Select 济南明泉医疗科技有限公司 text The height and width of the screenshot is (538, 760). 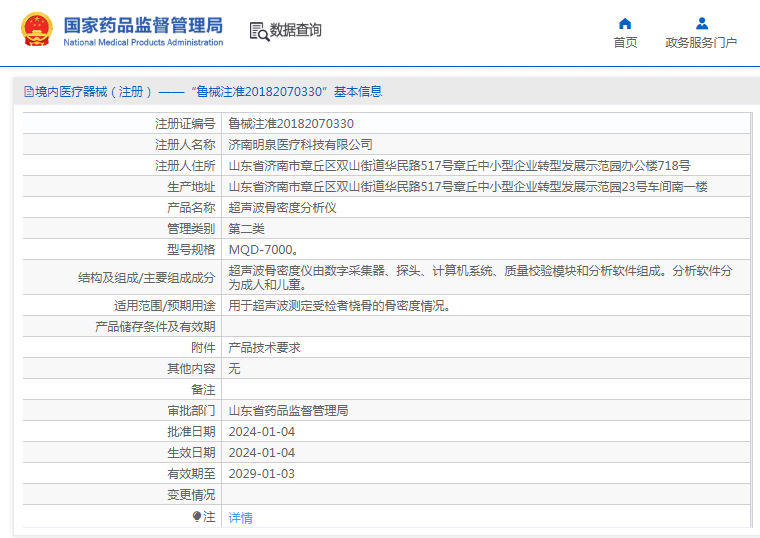tap(301, 144)
